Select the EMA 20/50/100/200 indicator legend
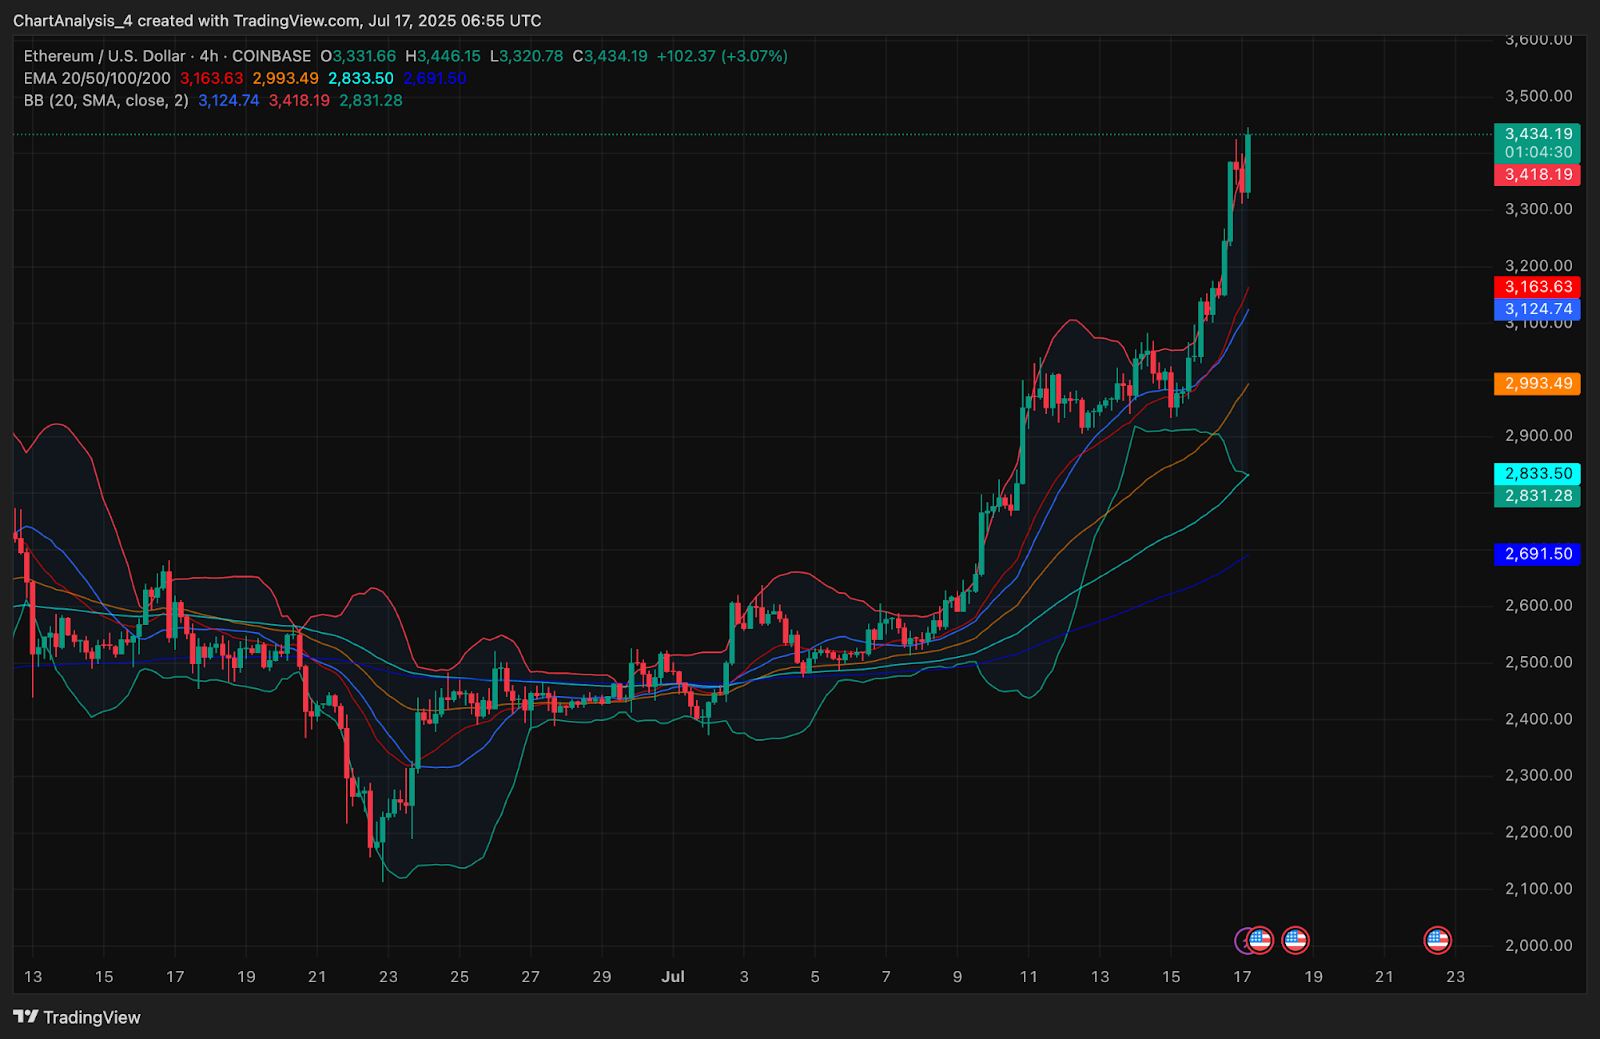The height and width of the screenshot is (1039, 1600). (x=97, y=78)
